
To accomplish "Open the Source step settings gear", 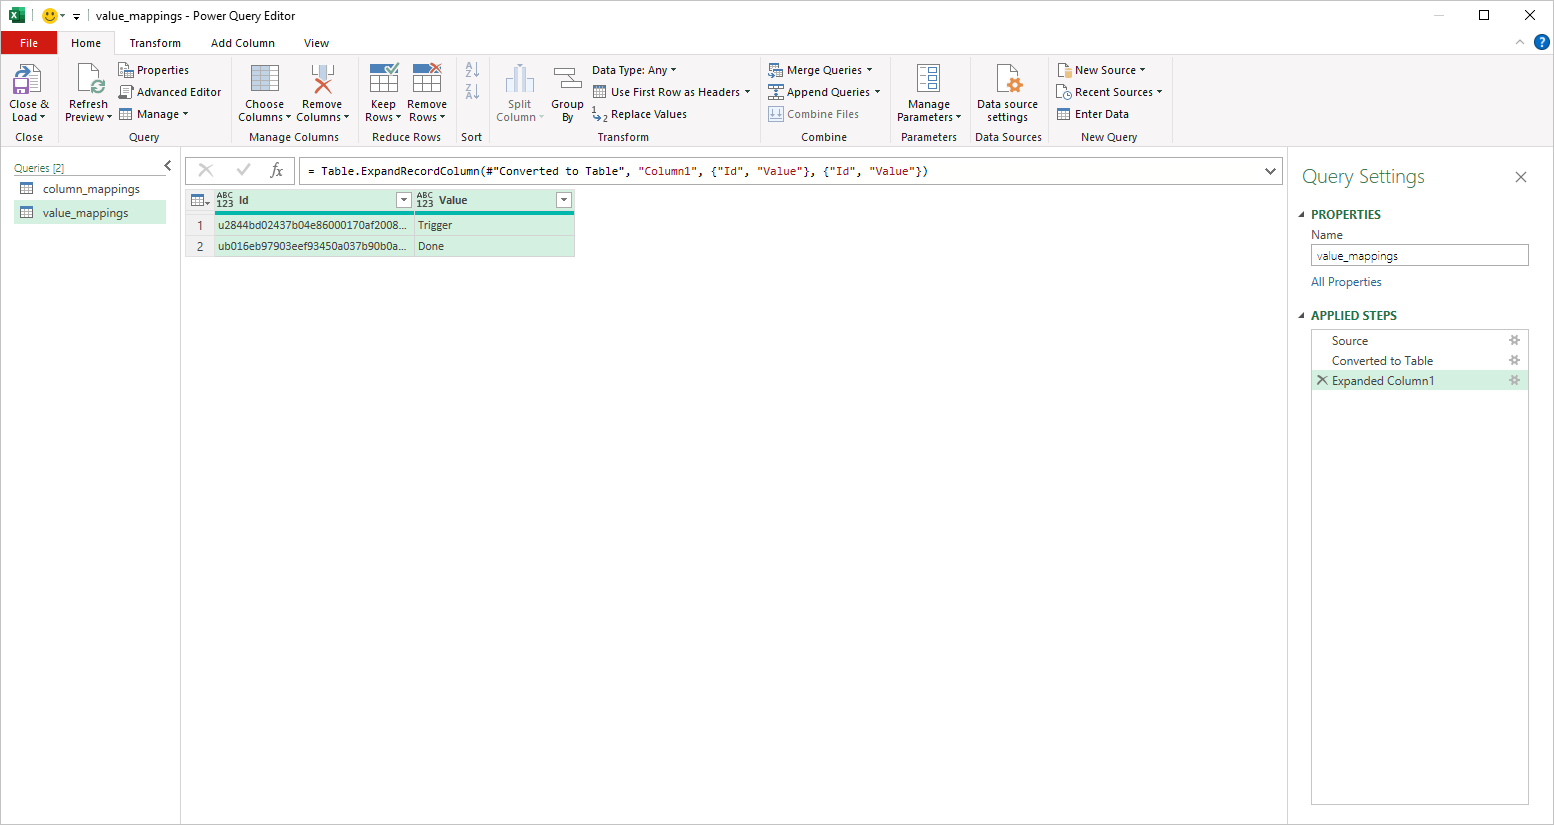I will coord(1514,340).
